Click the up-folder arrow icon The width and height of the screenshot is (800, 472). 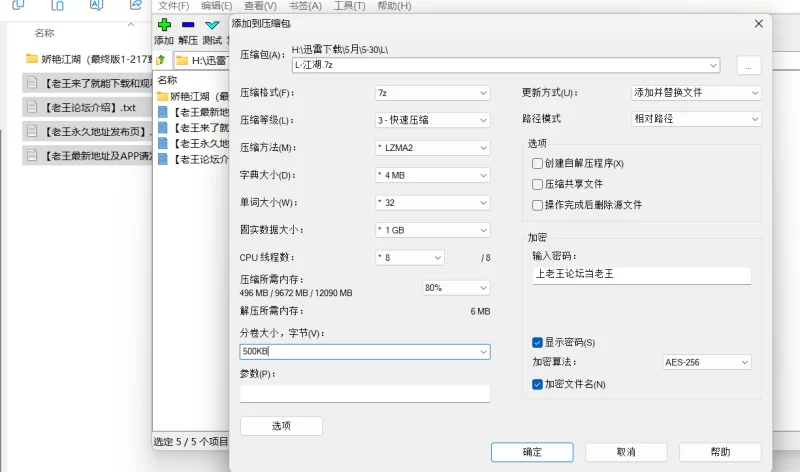click(161, 60)
